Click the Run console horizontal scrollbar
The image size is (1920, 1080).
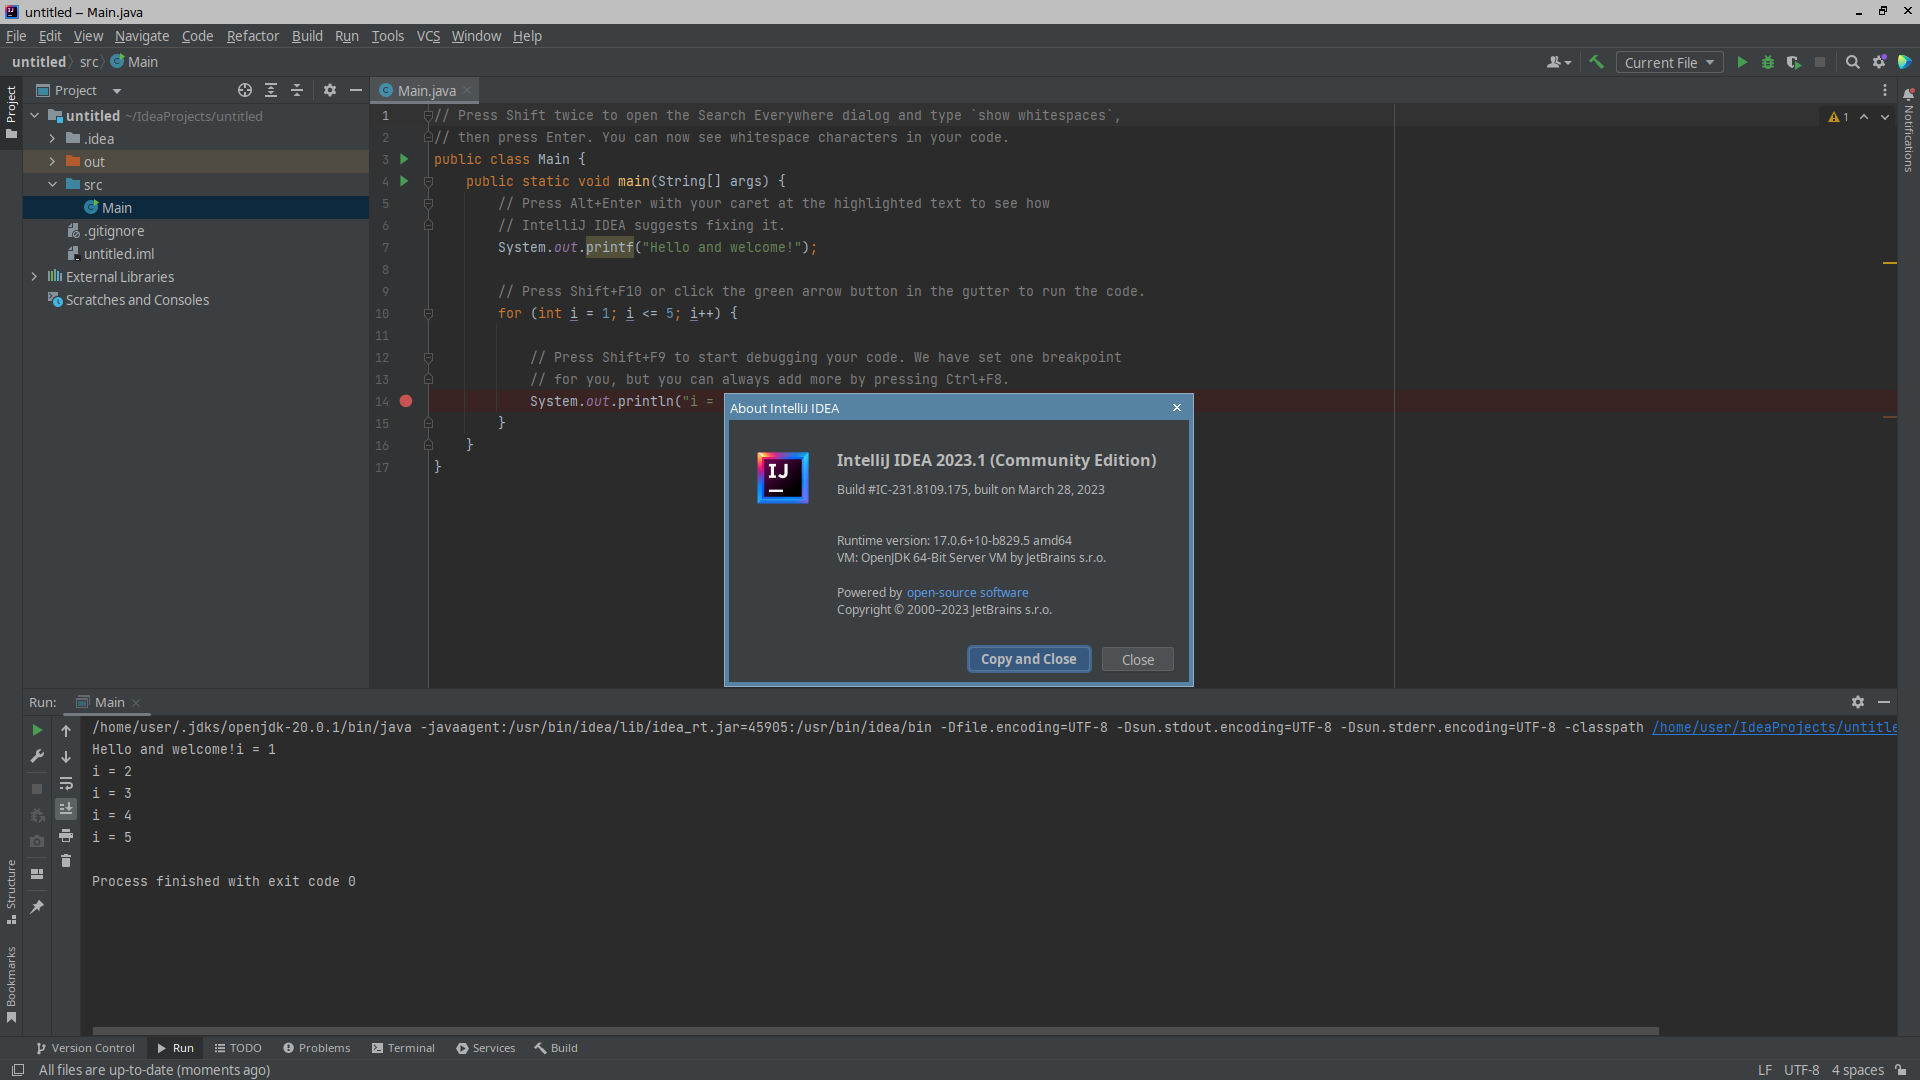tap(876, 1030)
